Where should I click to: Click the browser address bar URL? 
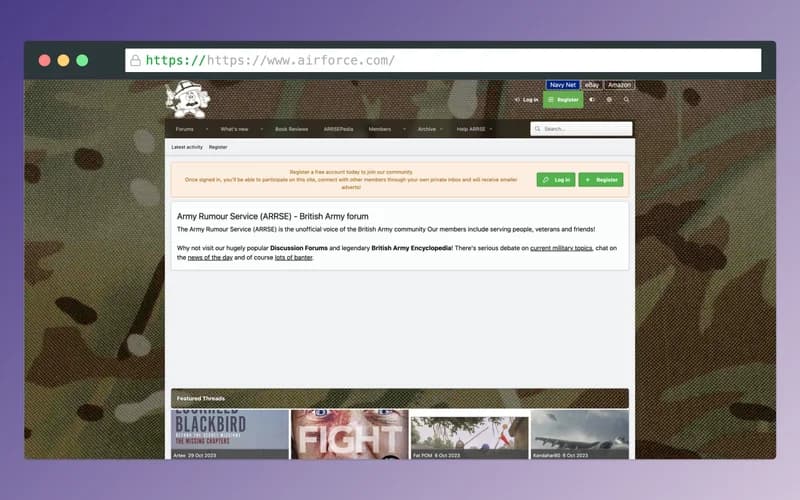[270, 60]
